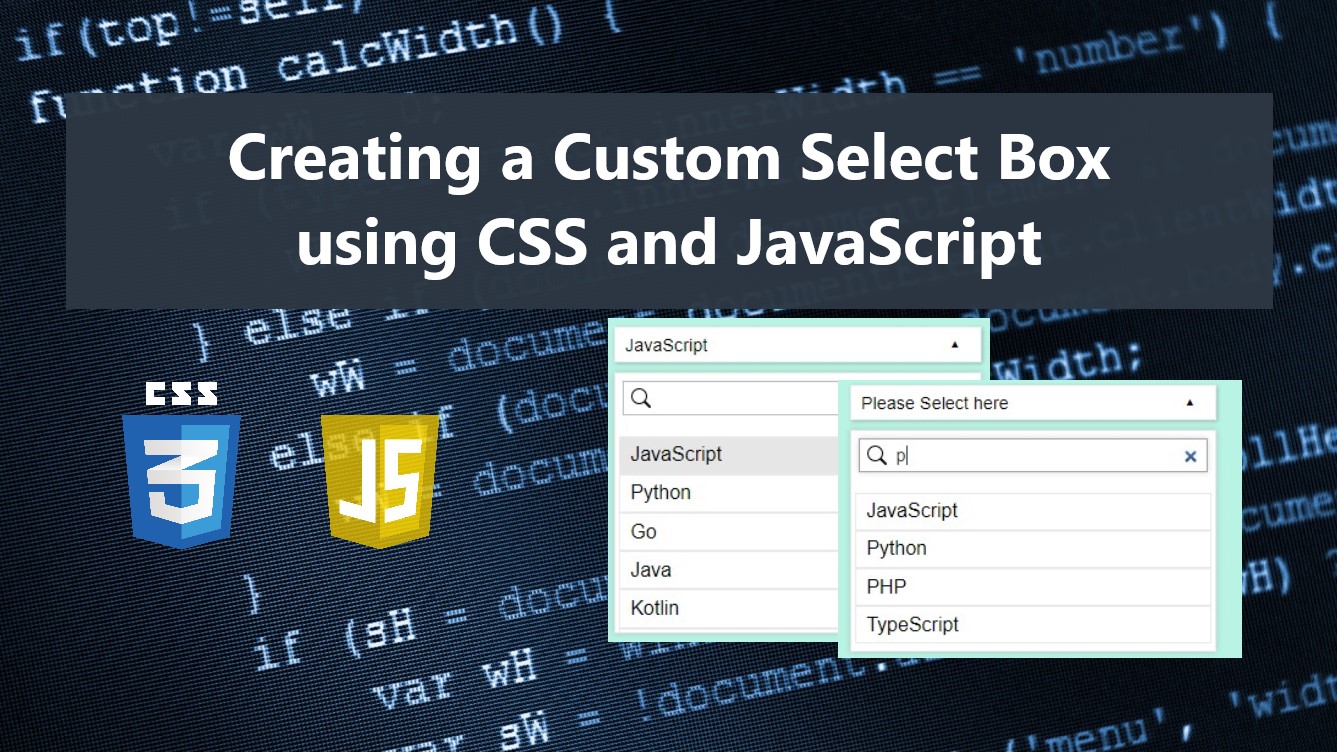Click the magnifier icon in the right search field
The height and width of the screenshot is (752, 1337).
click(875, 455)
